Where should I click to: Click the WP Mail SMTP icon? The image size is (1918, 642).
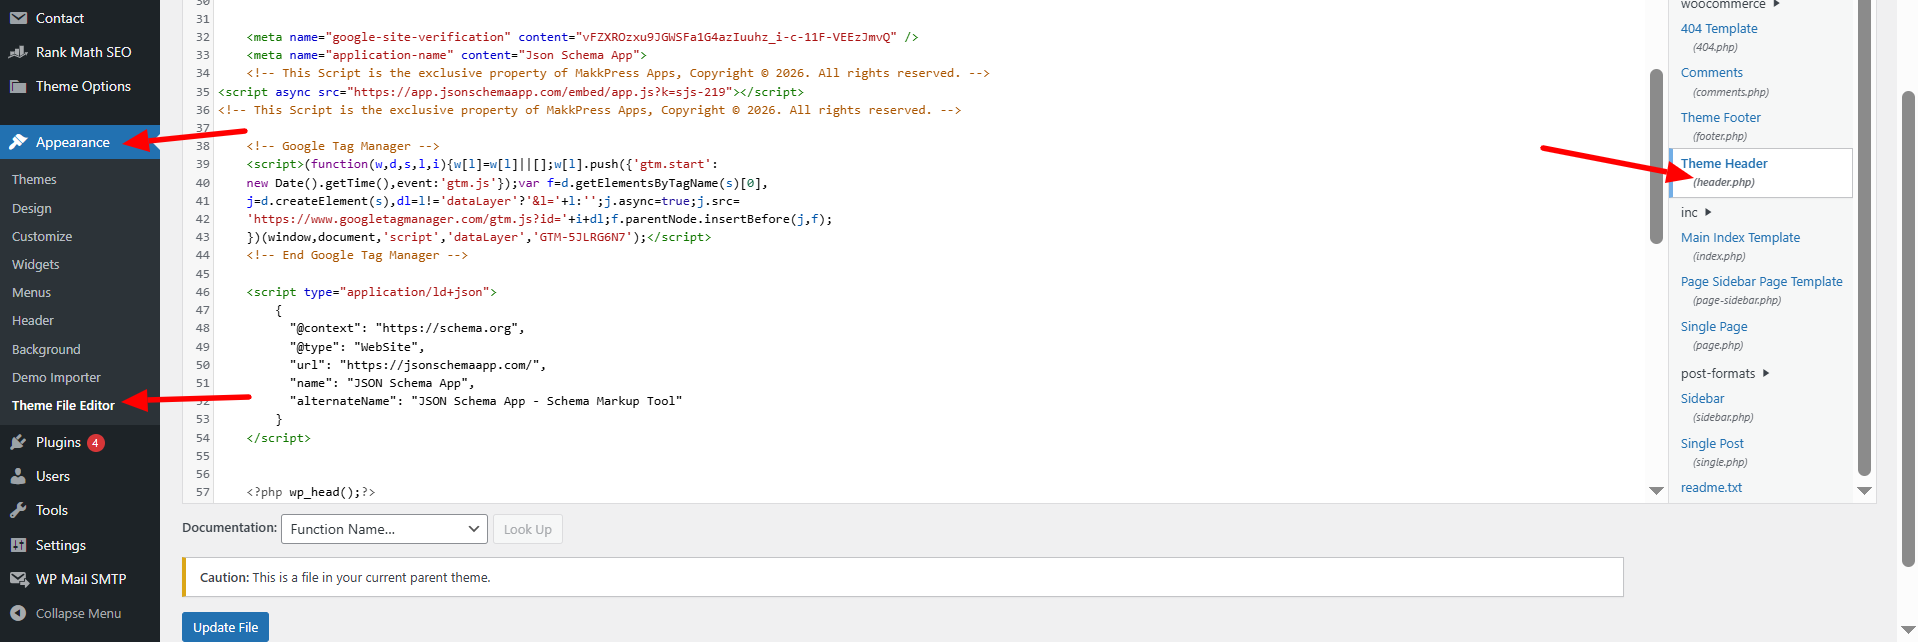click(x=18, y=579)
